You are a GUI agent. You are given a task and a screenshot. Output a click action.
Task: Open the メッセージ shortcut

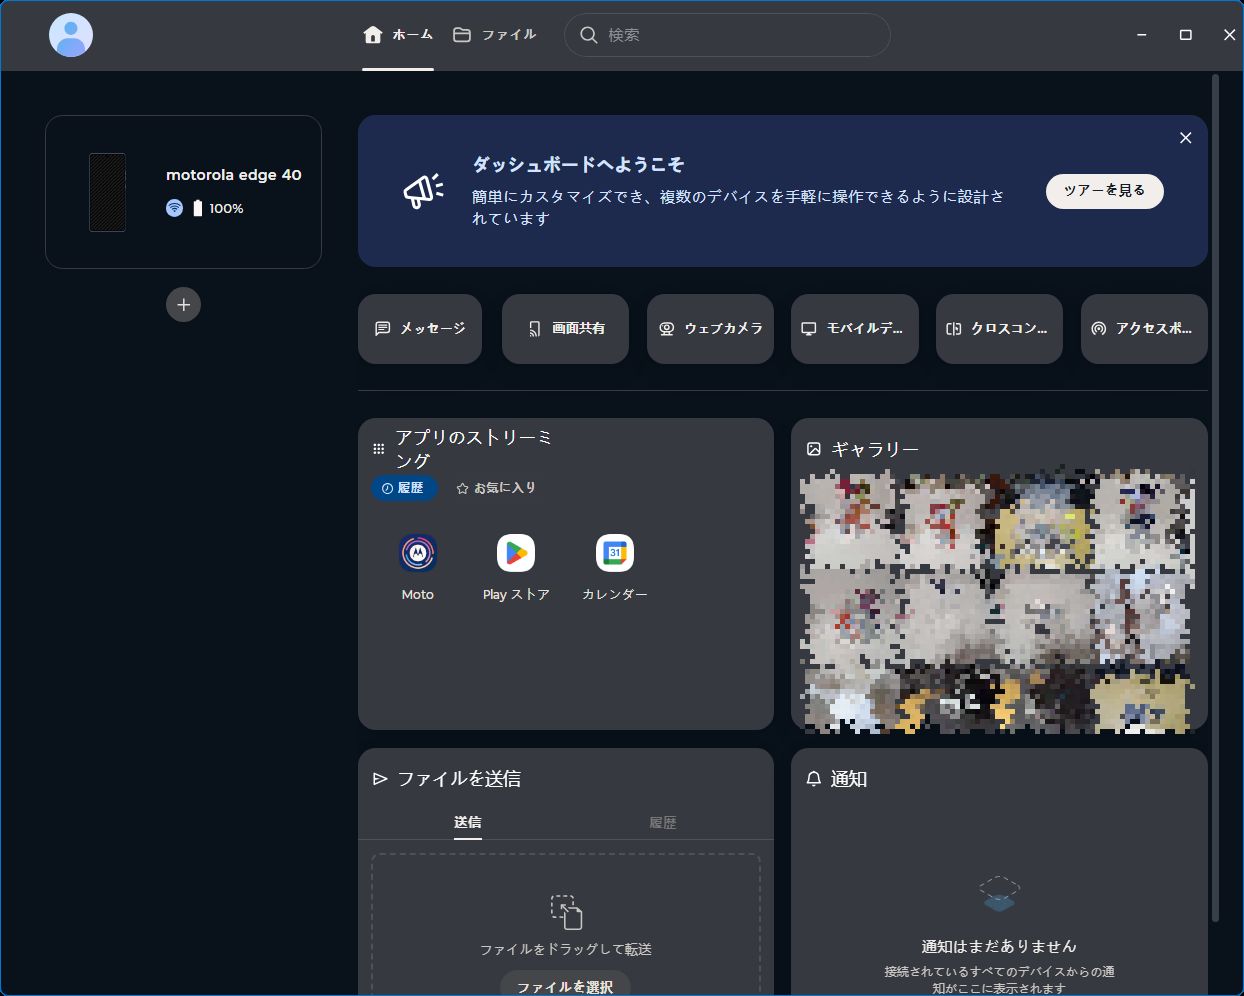click(420, 329)
